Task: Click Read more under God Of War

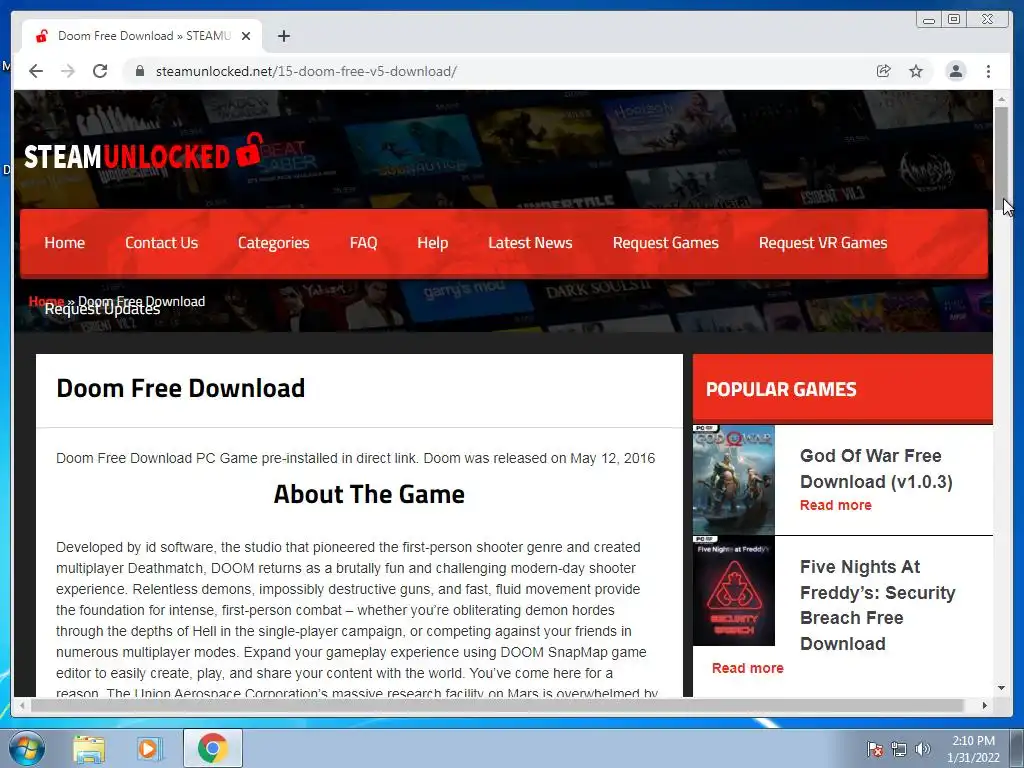Action: coord(835,505)
